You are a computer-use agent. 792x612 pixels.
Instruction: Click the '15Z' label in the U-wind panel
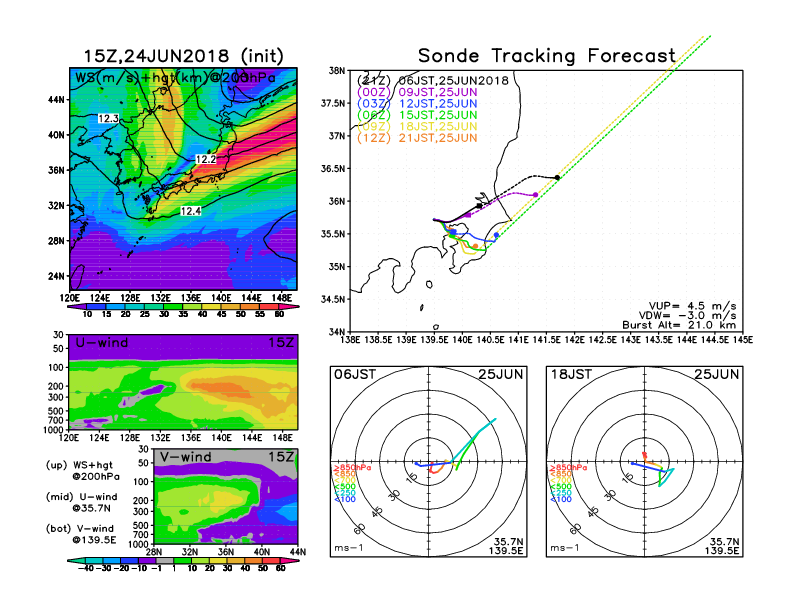[x=281, y=343]
